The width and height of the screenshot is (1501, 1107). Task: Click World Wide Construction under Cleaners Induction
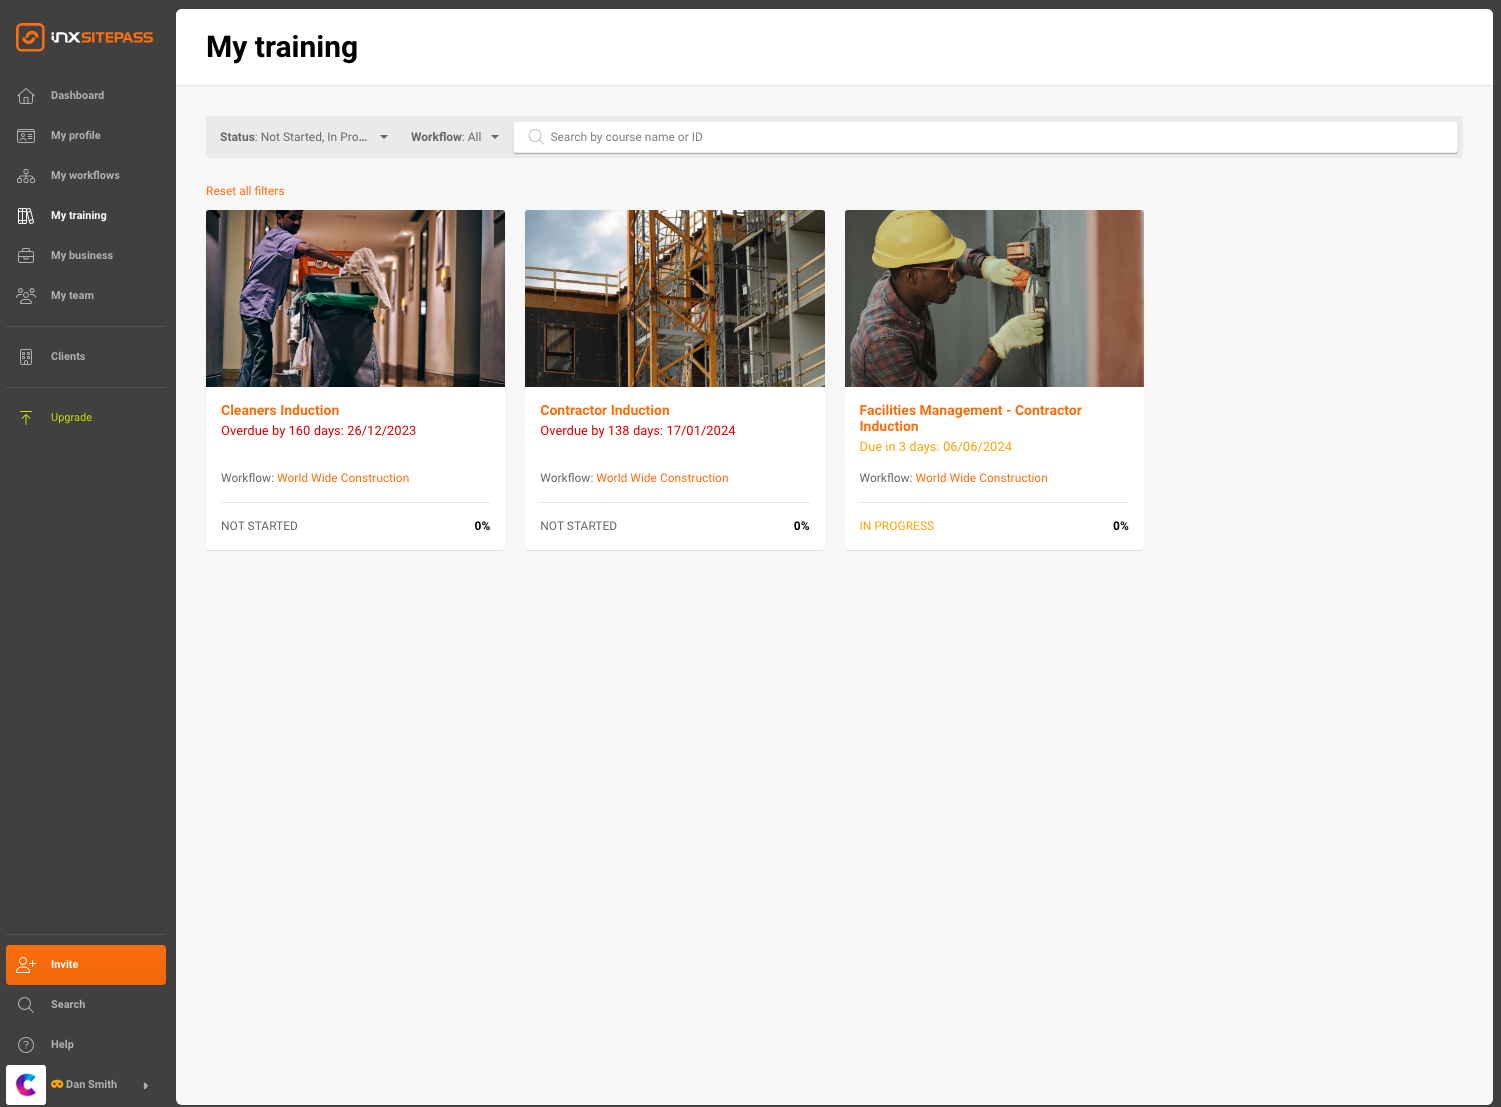click(x=343, y=479)
